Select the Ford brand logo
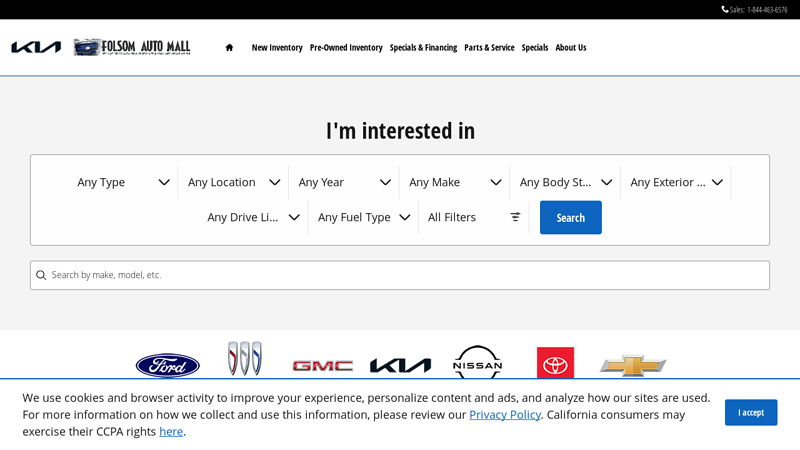800x450 pixels. click(x=167, y=365)
